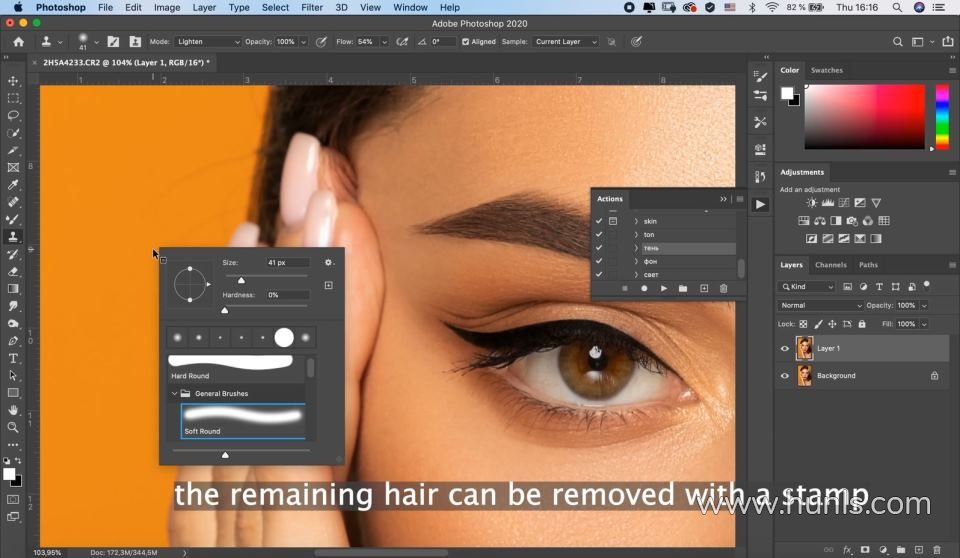Select the Zoom tool
Viewport: 960px width, 558px height.
[13, 427]
